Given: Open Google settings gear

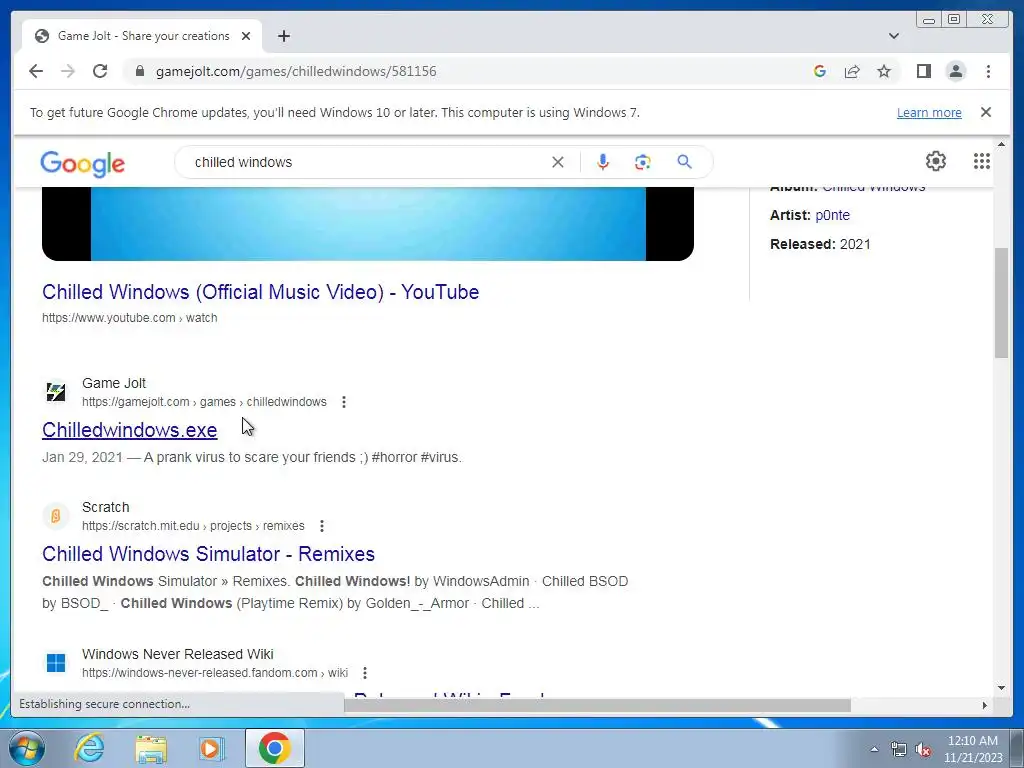Looking at the screenshot, I should (x=936, y=161).
